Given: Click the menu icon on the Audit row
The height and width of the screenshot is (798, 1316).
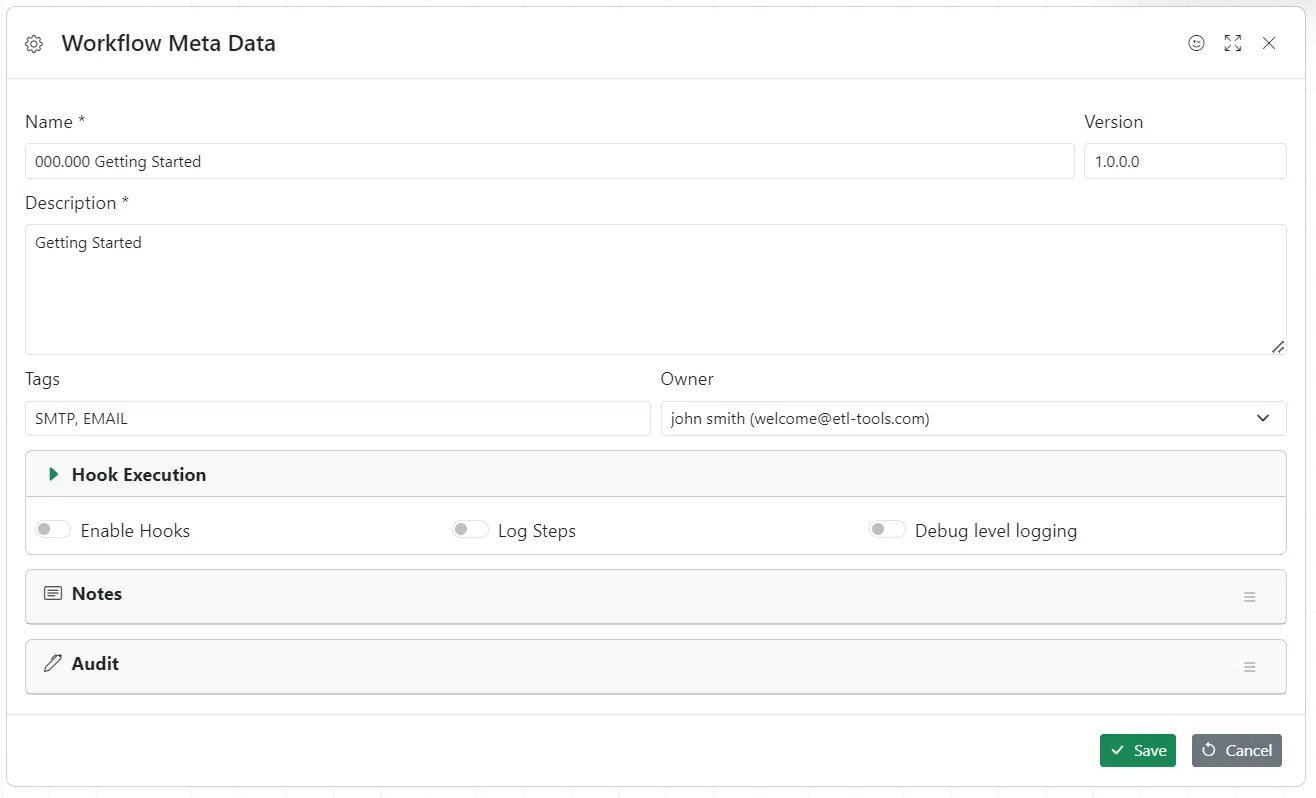Looking at the screenshot, I should [x=1249, y=666].
